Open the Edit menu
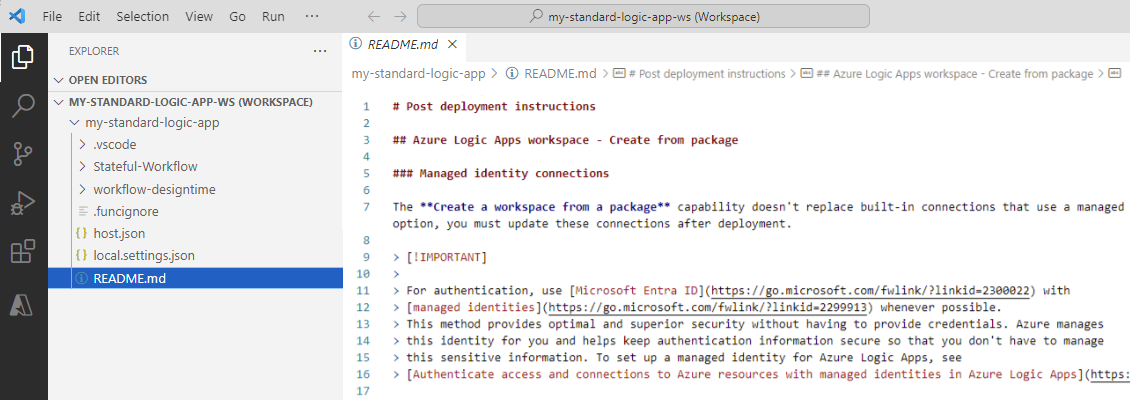1130x400 pixels. [x=89, y=16]
